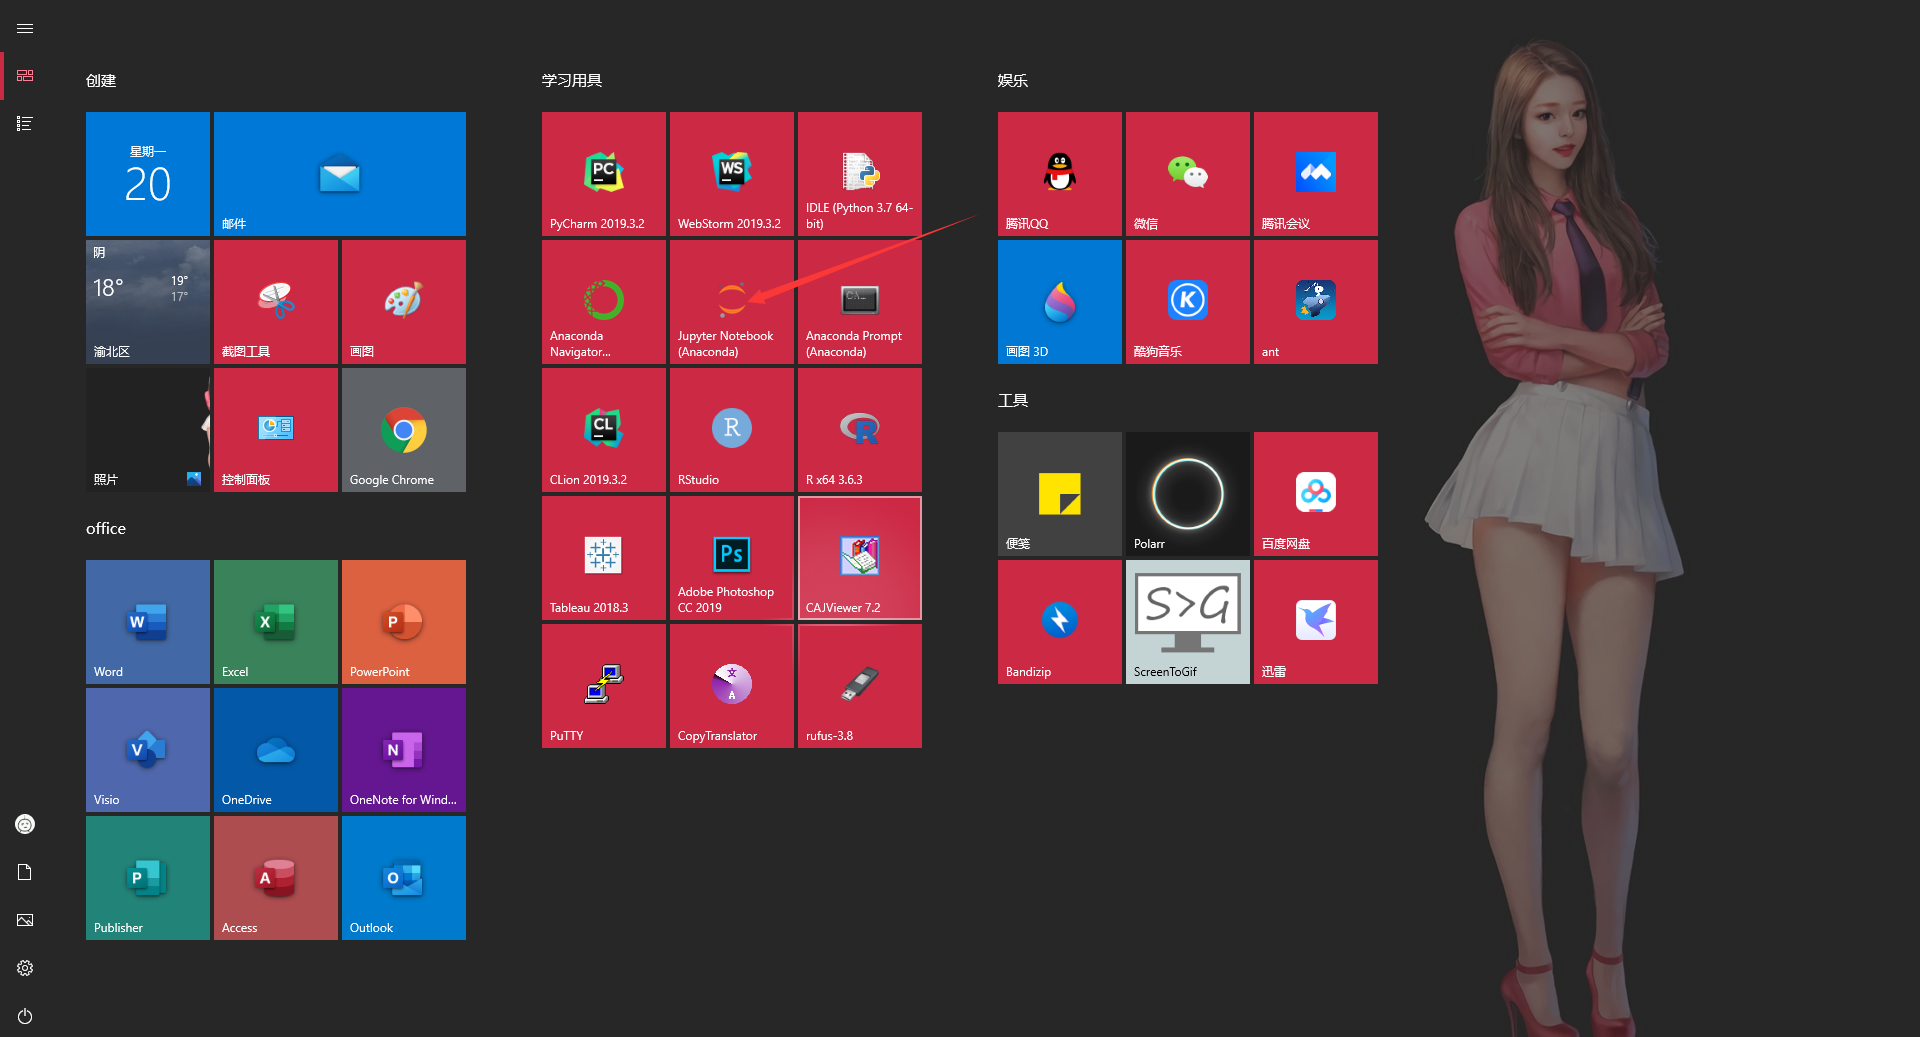Image resolution: width=1920 pixels, height=1037 pixels.
Task: Open the Pictures sidebar shortcut
Action: tap(25, 920)
